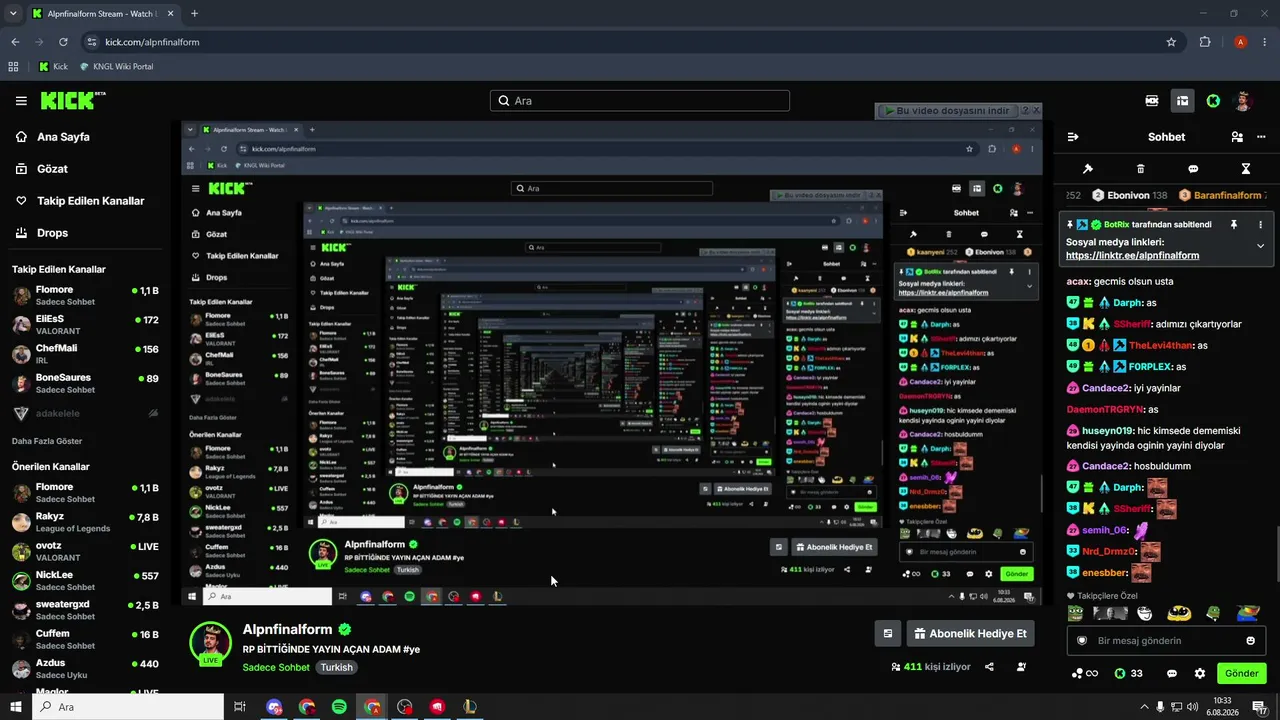The image size is (1280, 720).
Task: Open the chat users list icon
Action: (1237, 137)
